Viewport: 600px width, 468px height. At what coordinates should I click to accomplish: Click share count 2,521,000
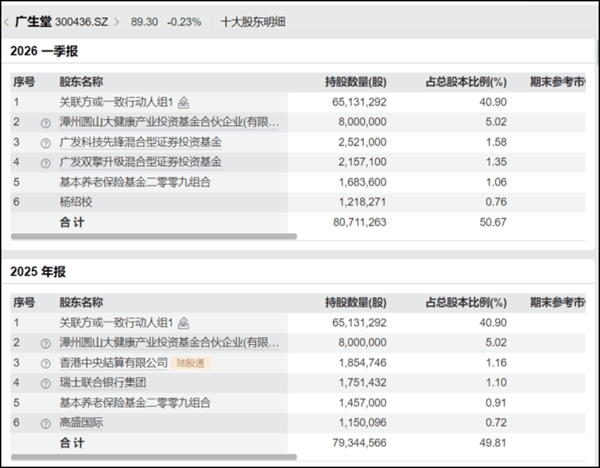coord(362,142)
